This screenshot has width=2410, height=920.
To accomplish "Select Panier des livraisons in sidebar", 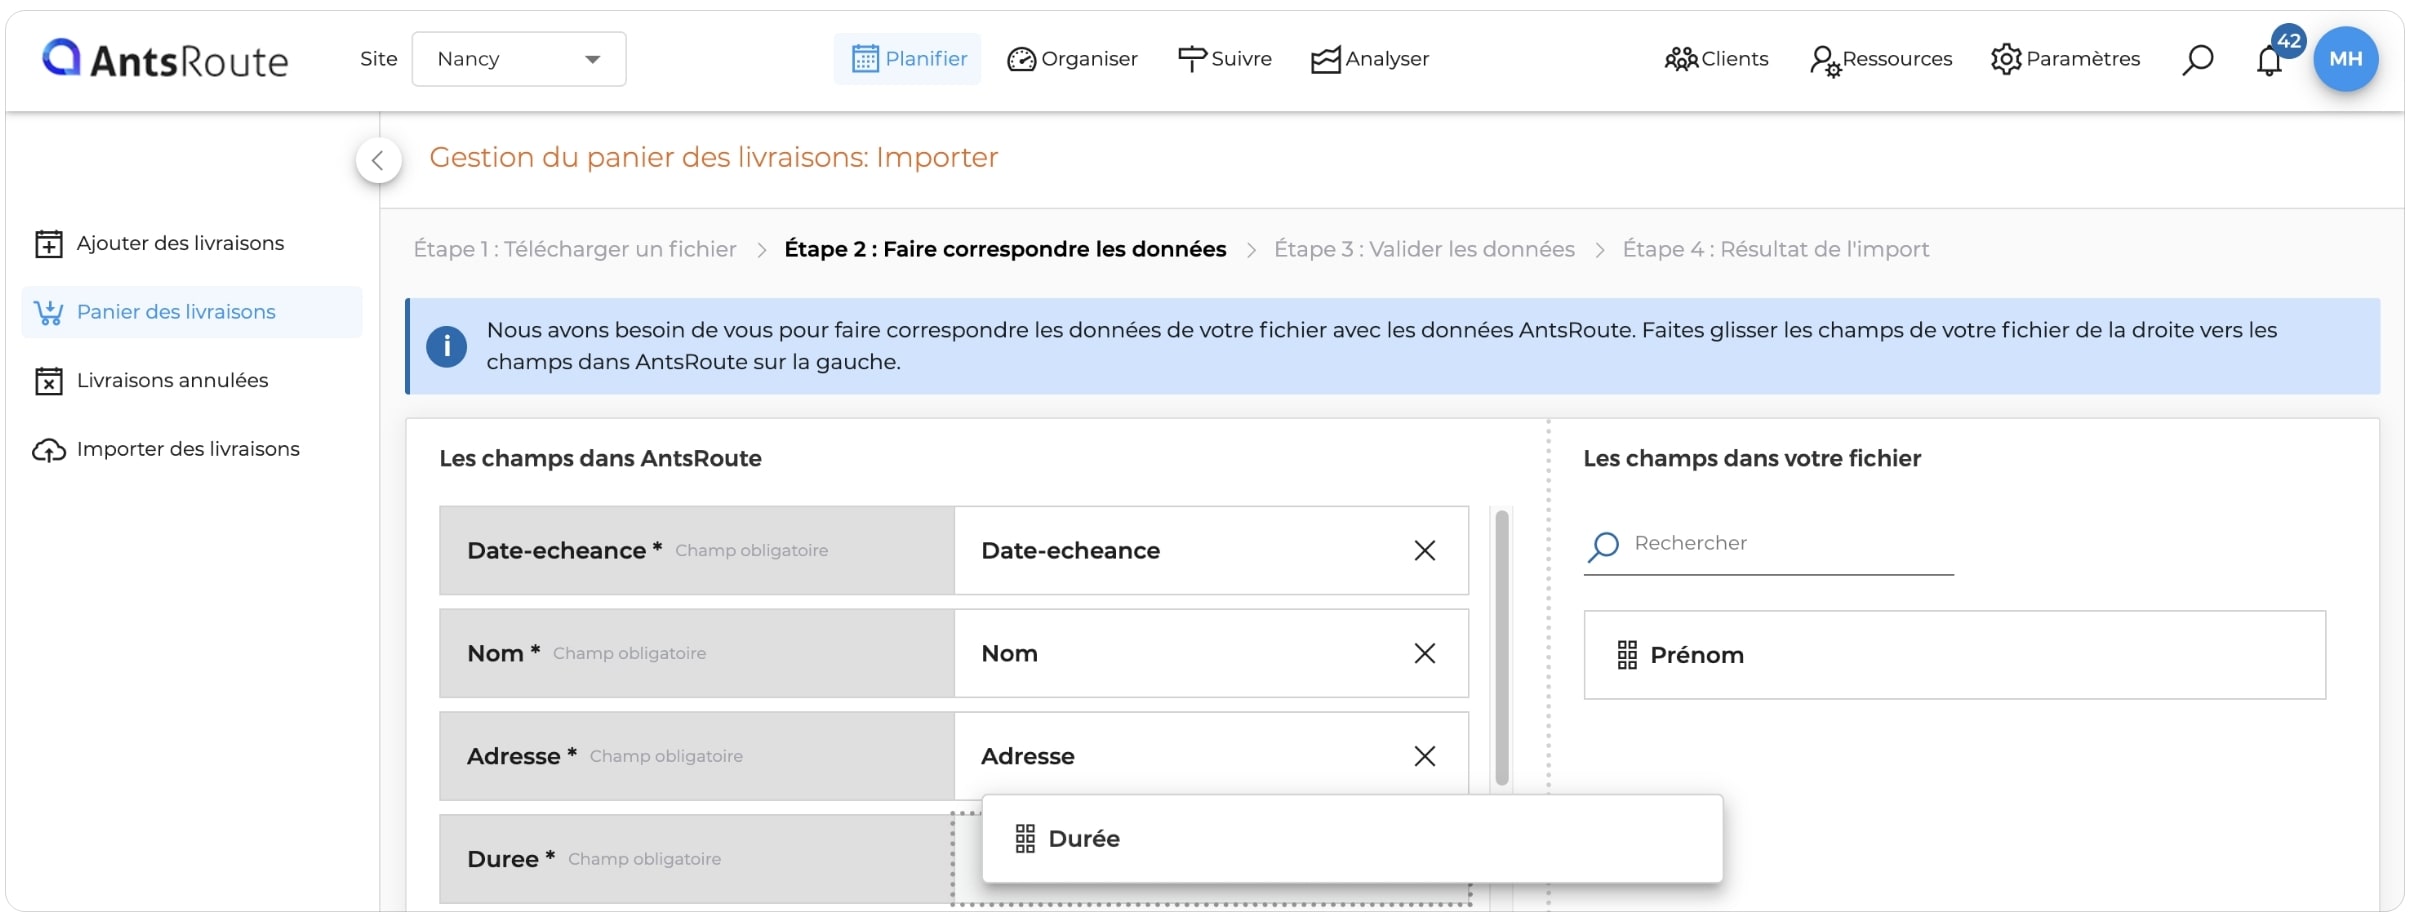I will coord(192,312).
